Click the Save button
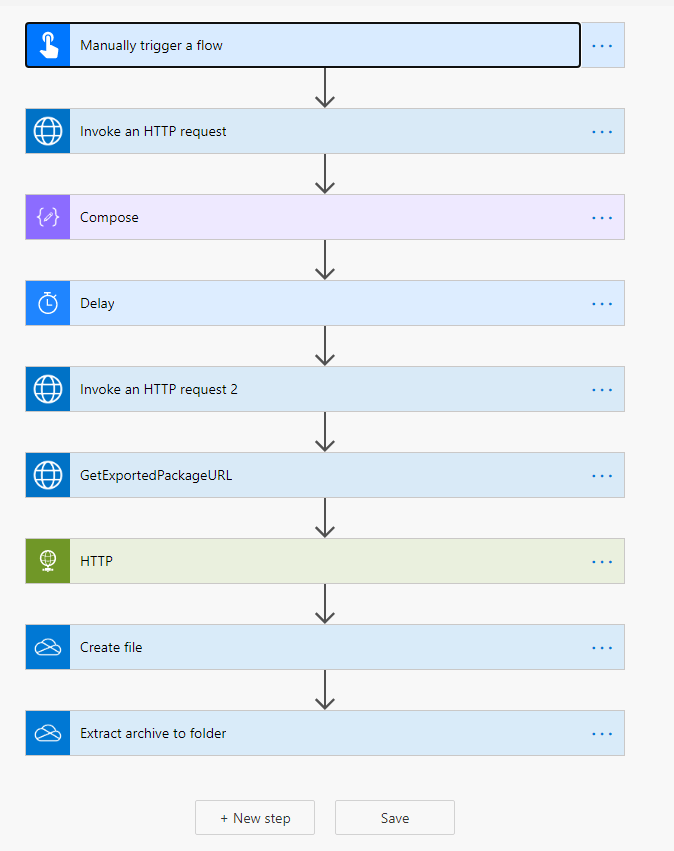Viewport: 674px width, 851px height. click(395, 817)
